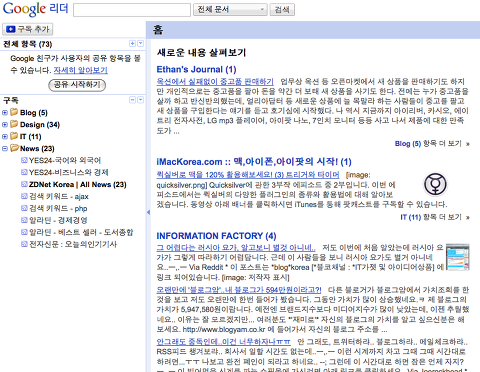Click feed icon for YES24-국어와 외국어
The width and height of the screenshot is (480, 372).
pyautogui.click(x=24, y=160)
